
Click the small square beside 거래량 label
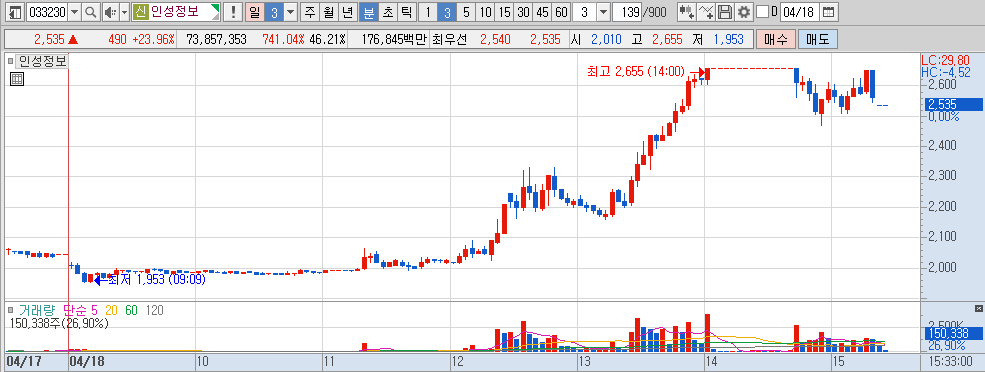[11, 310]
